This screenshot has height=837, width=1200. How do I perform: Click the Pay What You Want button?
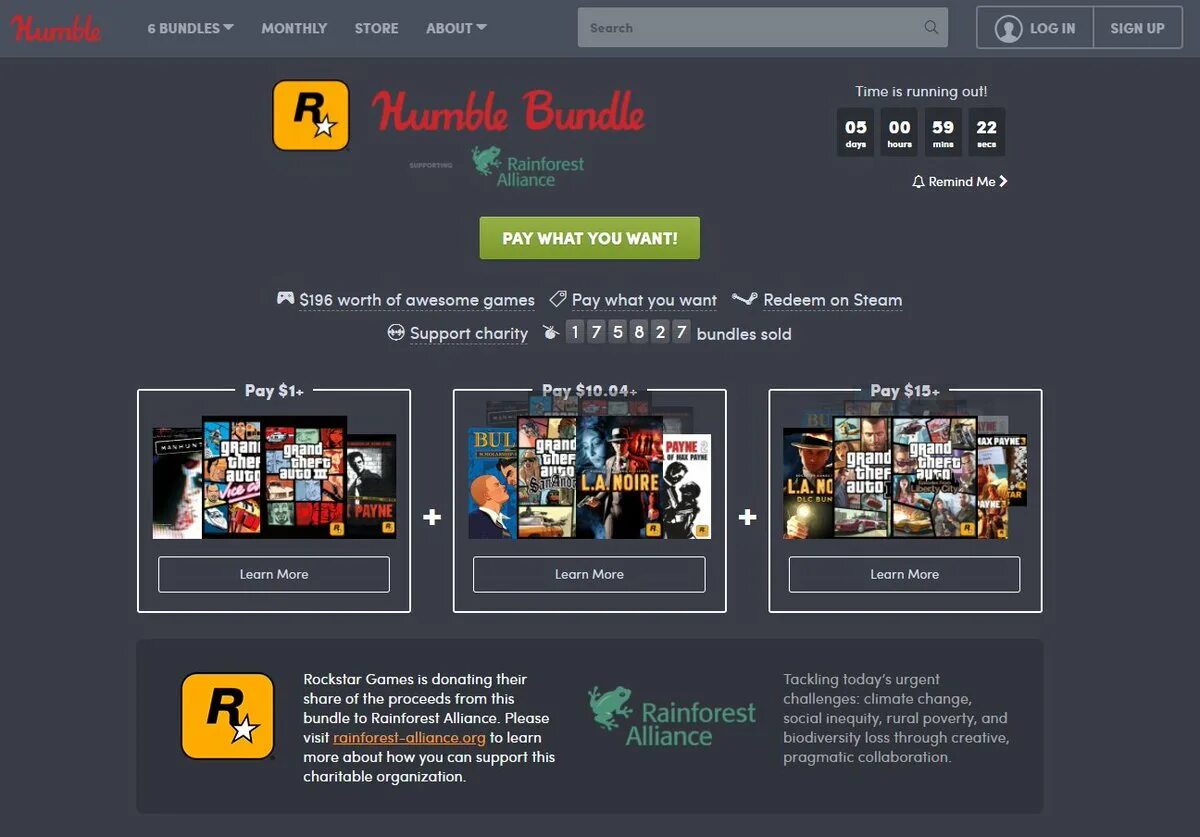tap(590, 238)
